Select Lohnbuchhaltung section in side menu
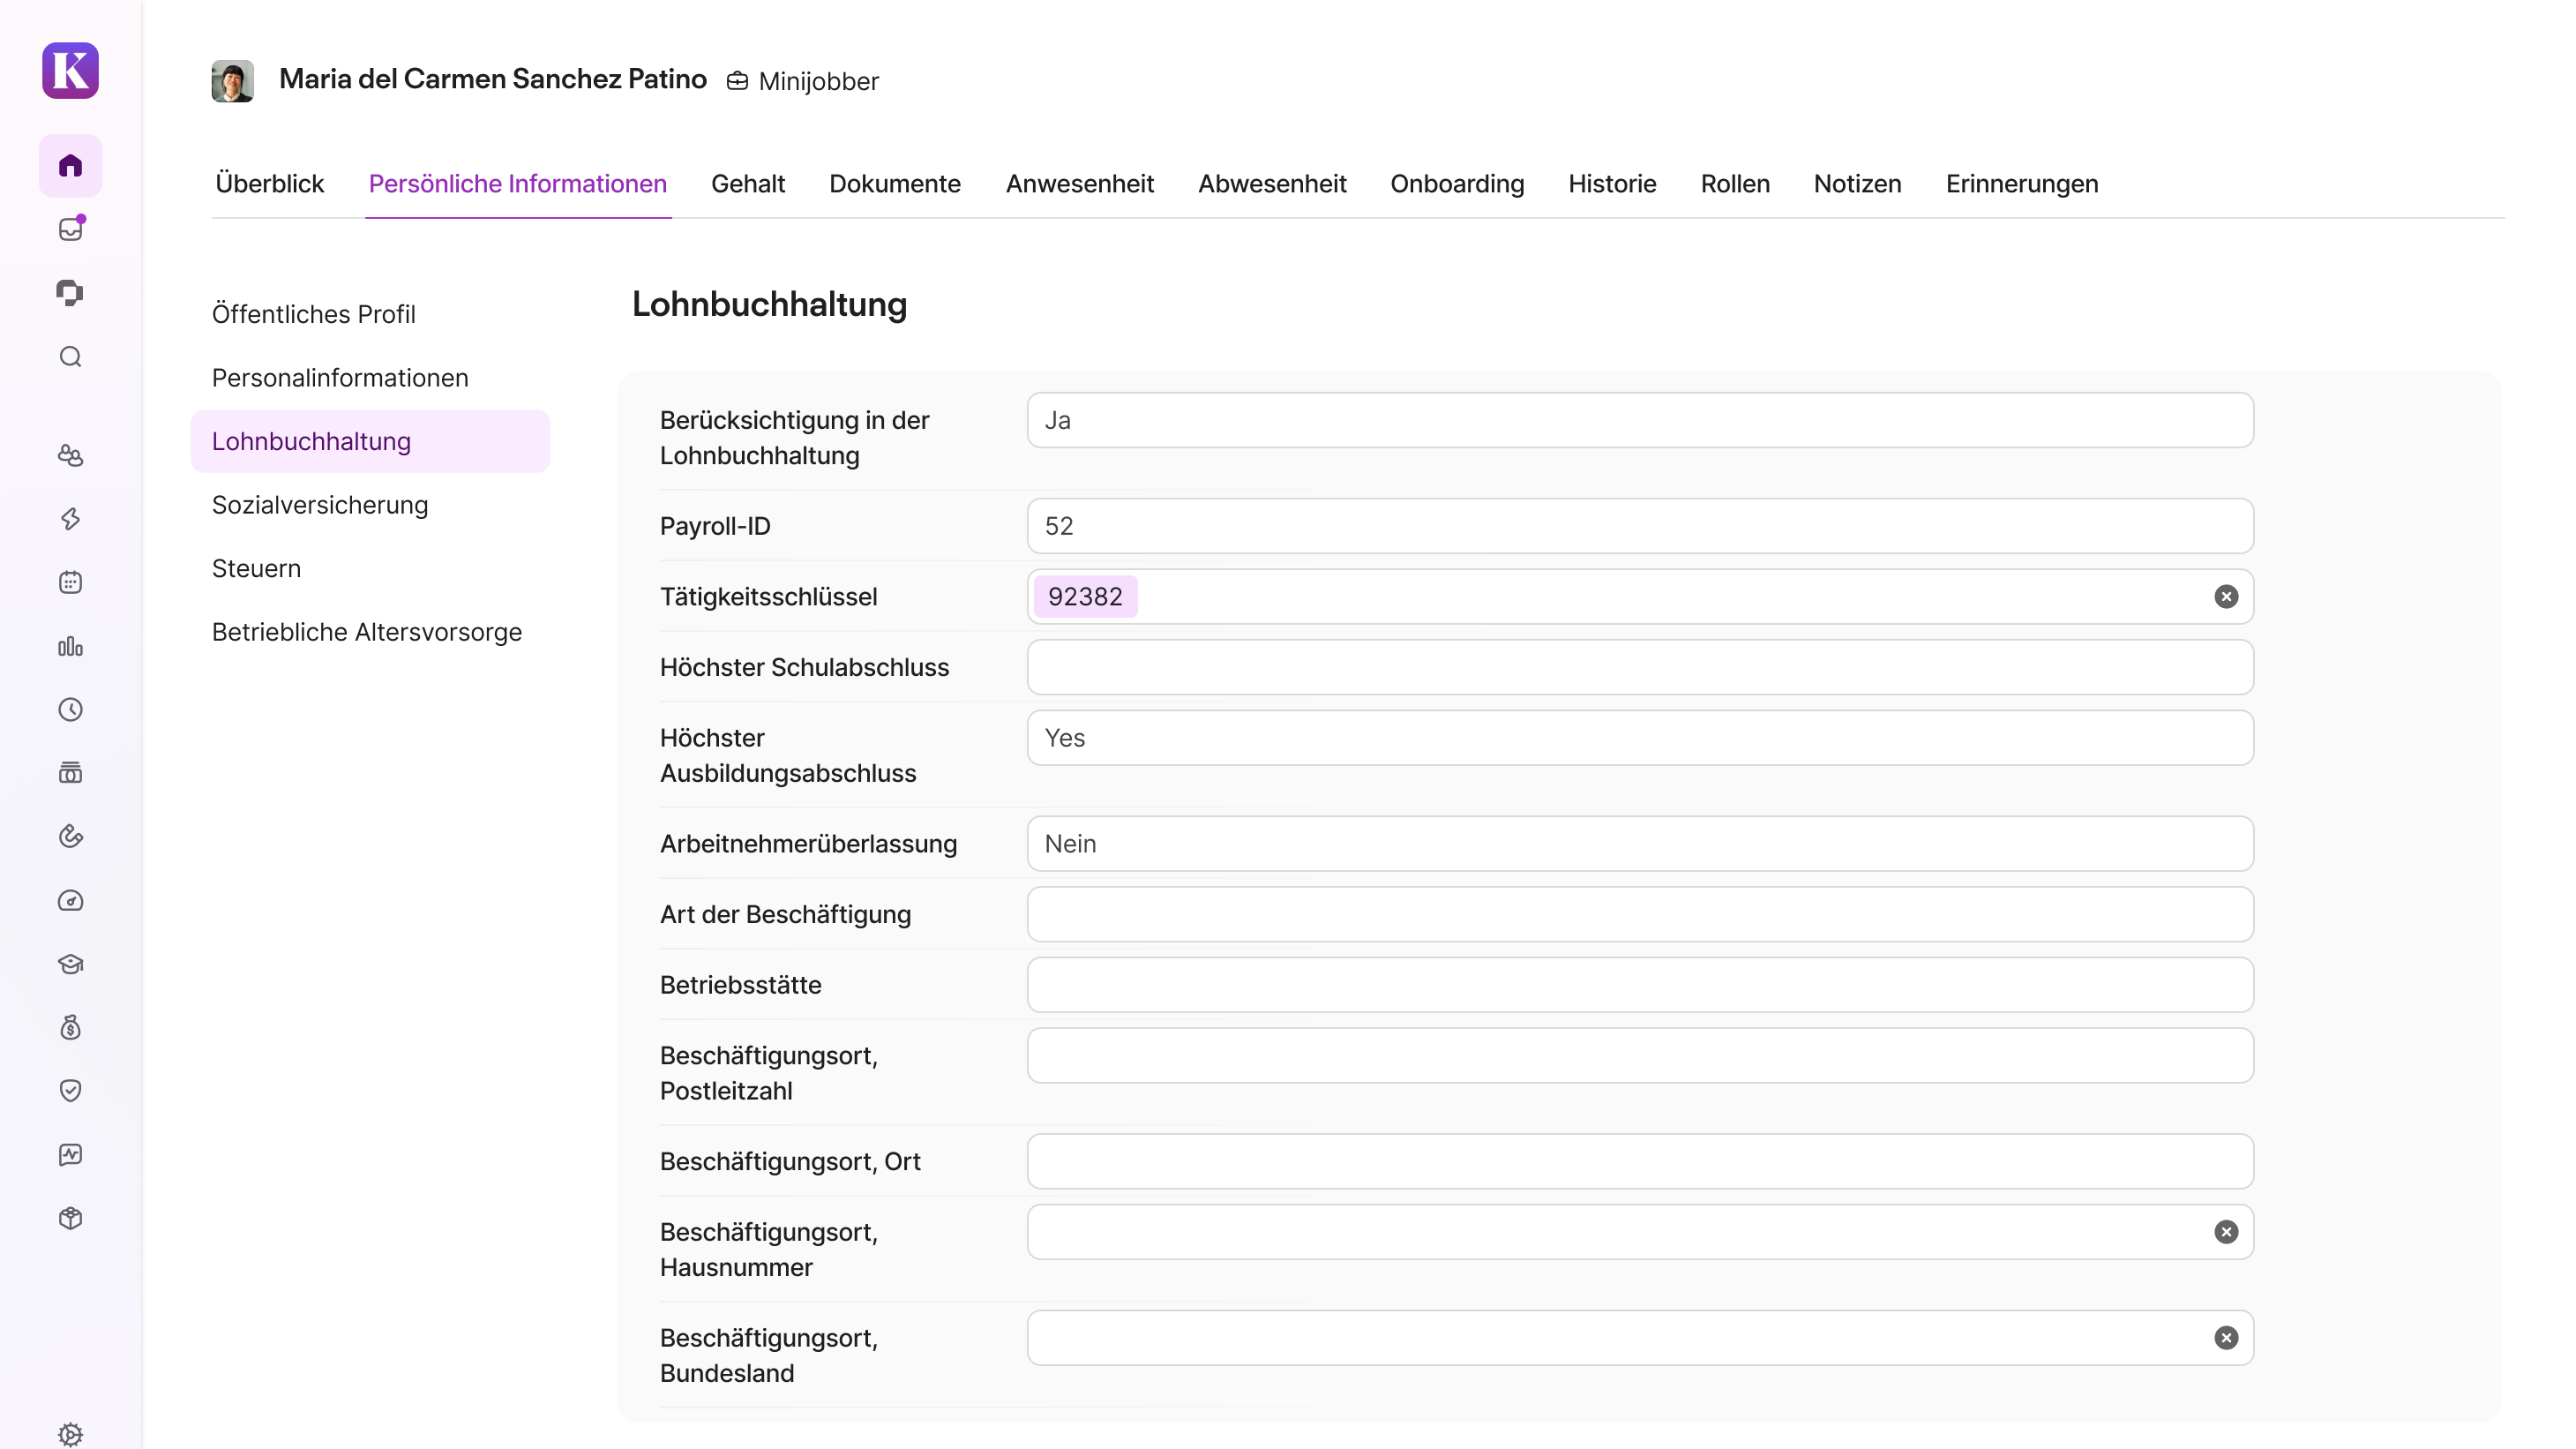This screenshot has width=2576, height=1449. [370, 441]
